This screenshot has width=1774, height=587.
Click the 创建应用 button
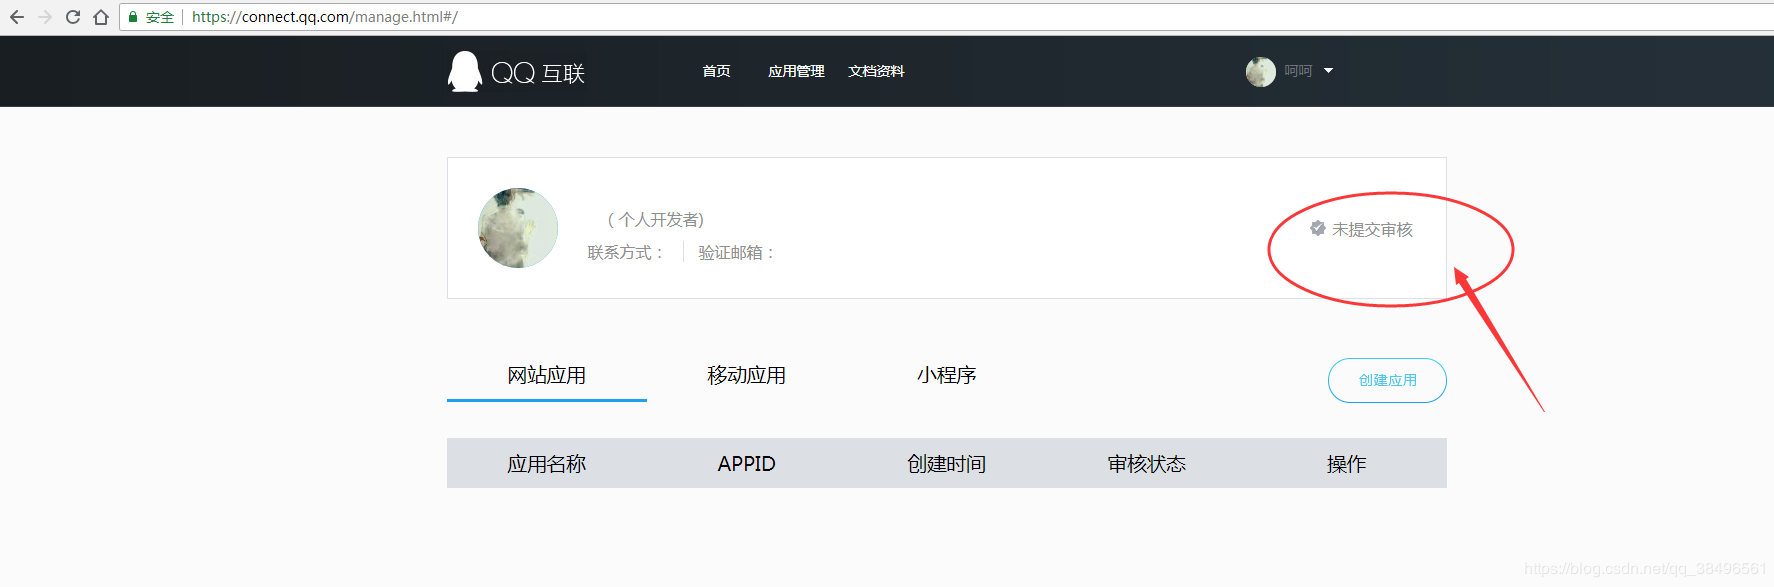tap(1387, 380)
